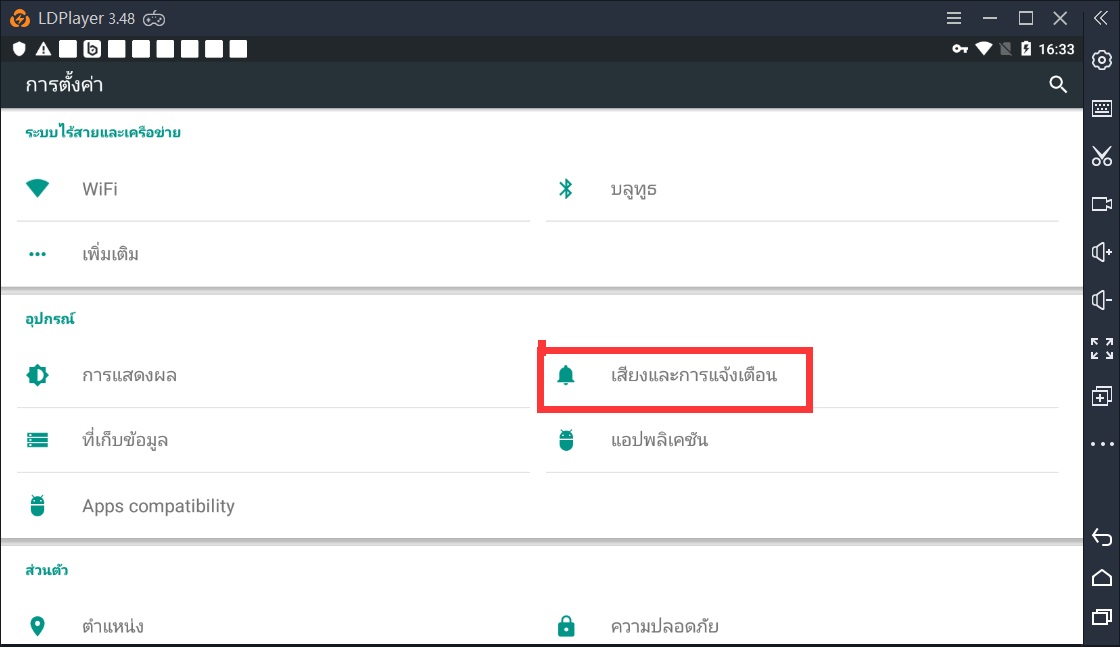Open the keyboard mapping tool
This screenshot has width=1120, height=647.
click(1101, 108)
